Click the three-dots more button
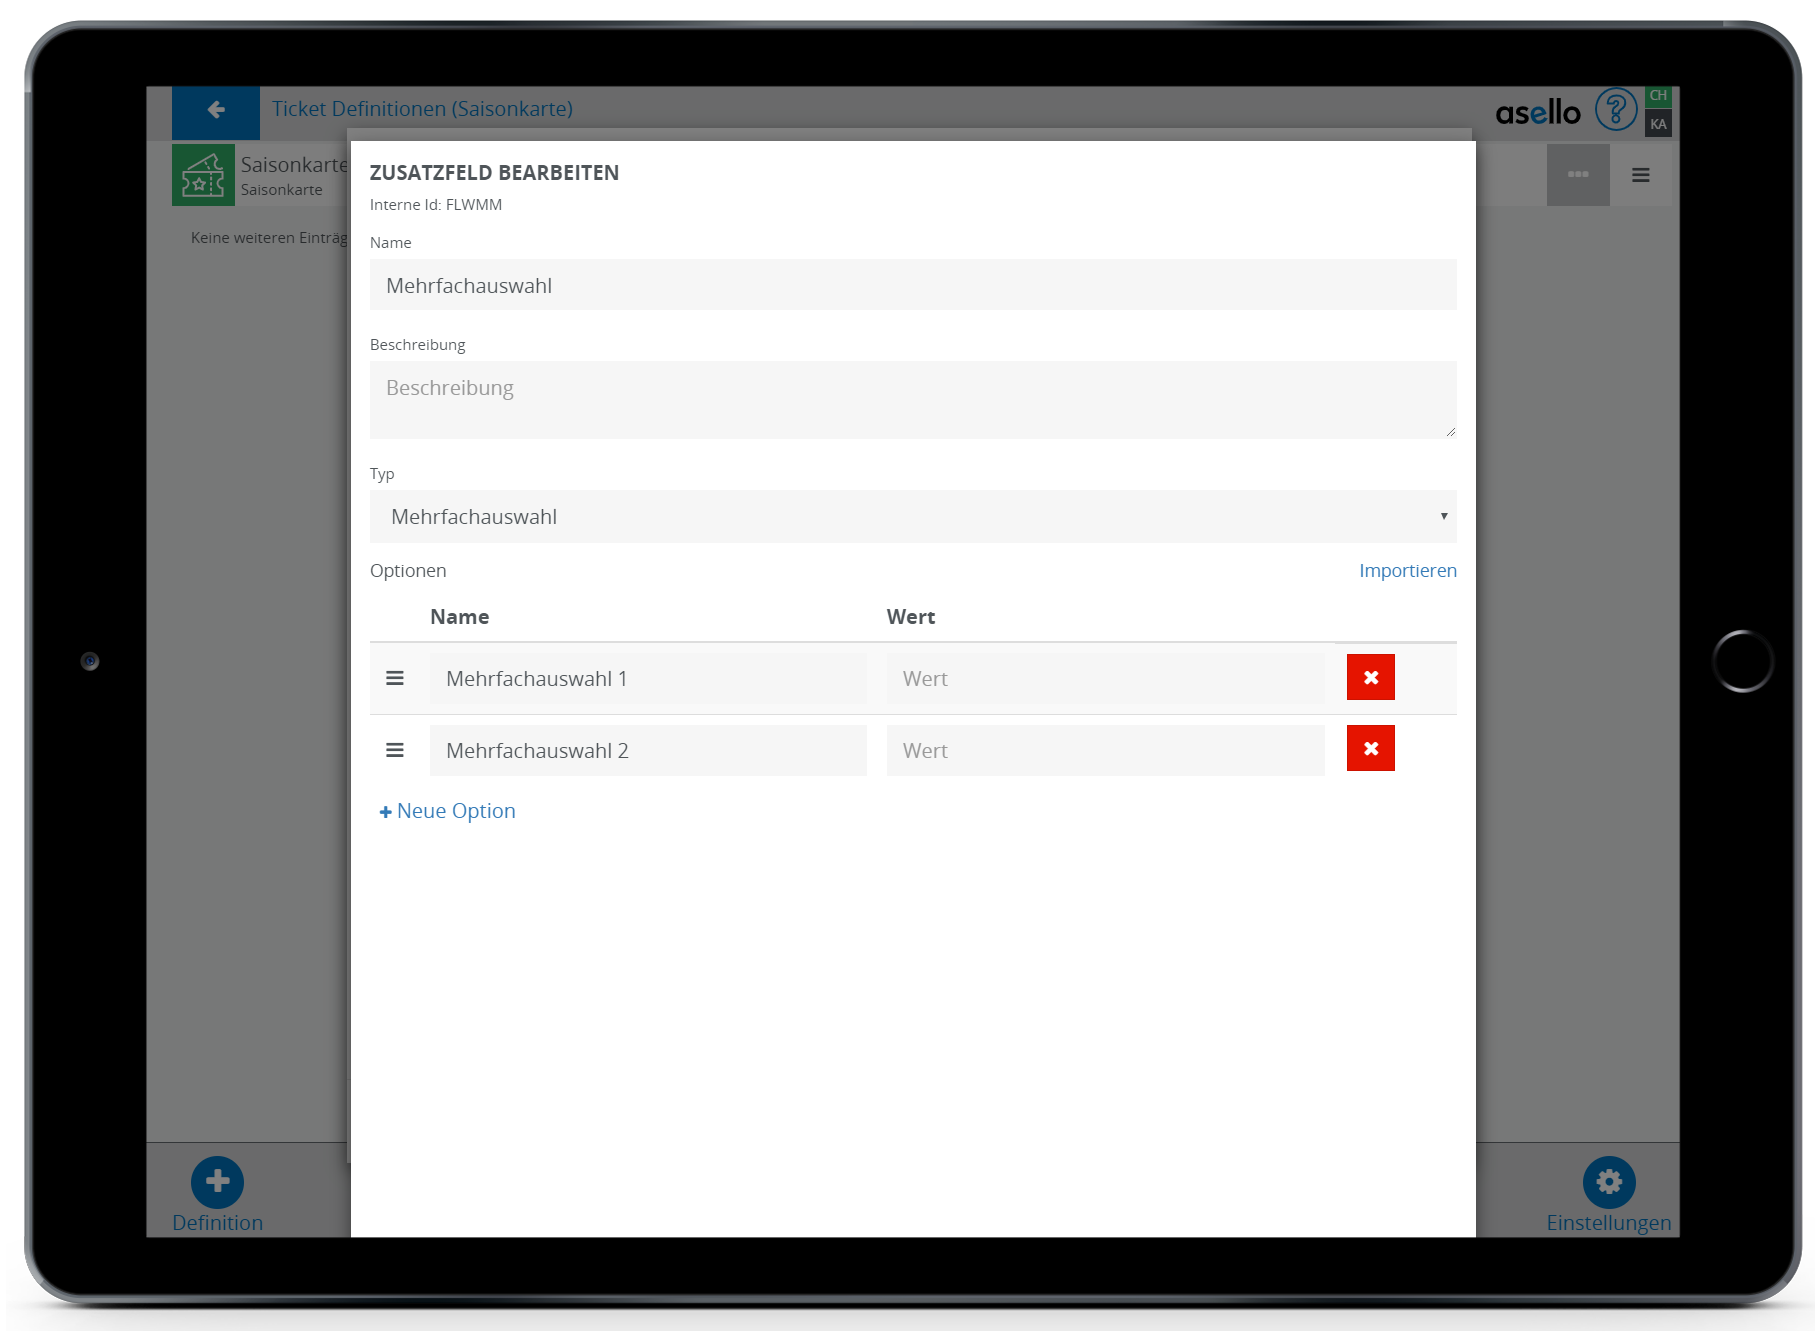The image size is (1815, 1331). pos(1577,175)
